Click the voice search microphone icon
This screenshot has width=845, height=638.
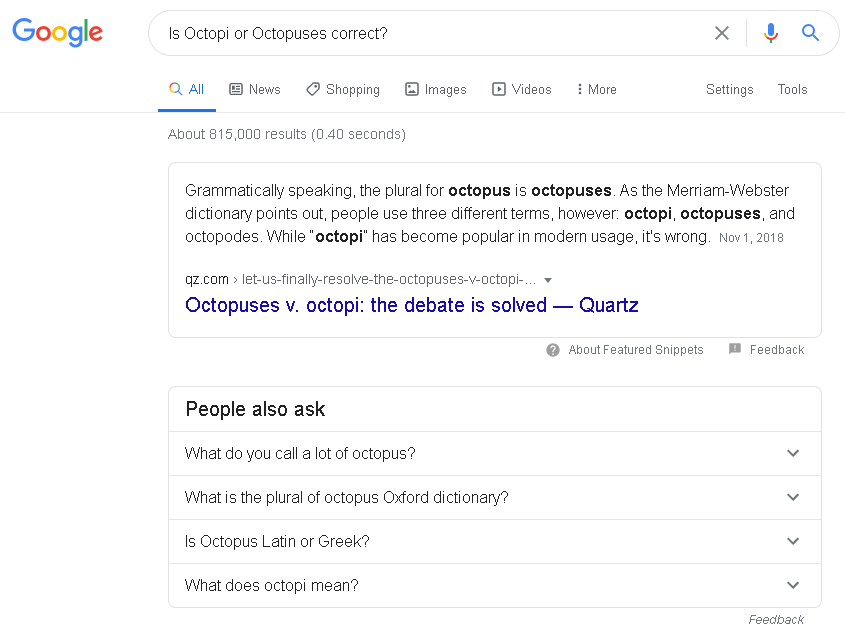click(x=770, y=32)
